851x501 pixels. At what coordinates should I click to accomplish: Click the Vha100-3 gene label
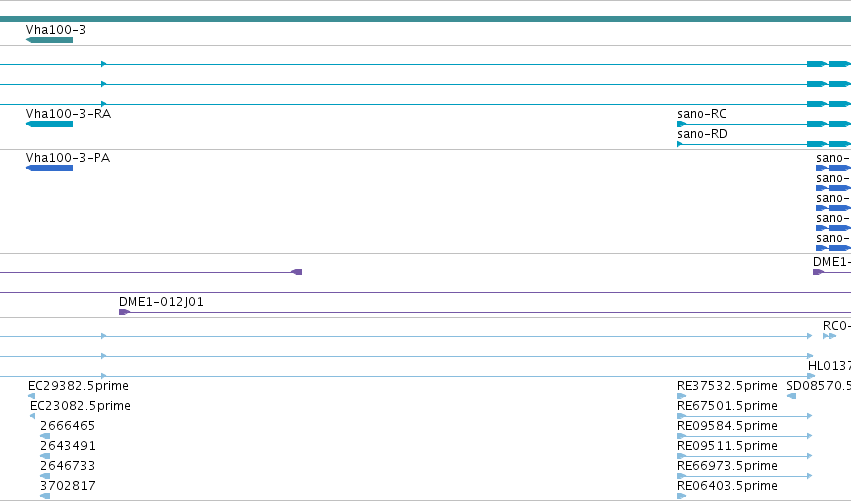56,30
